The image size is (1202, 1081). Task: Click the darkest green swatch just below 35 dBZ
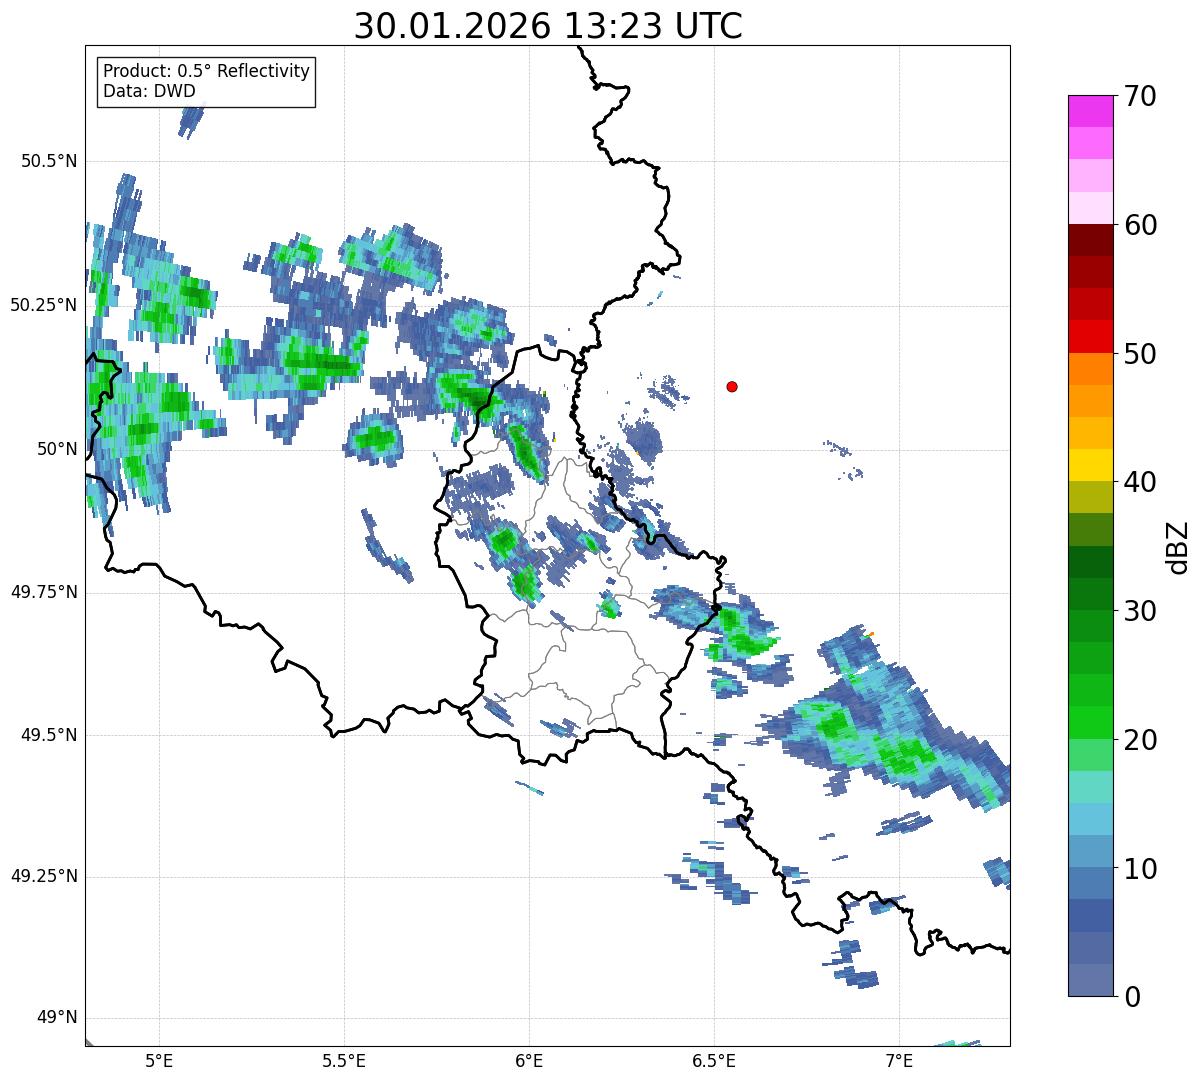click(x=1090, y=562)
